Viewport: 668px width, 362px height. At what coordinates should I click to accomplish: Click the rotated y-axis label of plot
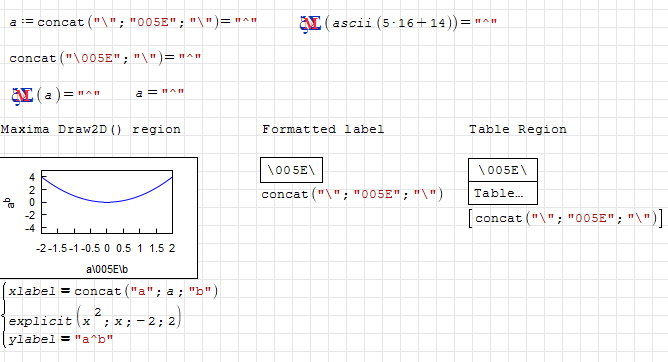point(9,203)
